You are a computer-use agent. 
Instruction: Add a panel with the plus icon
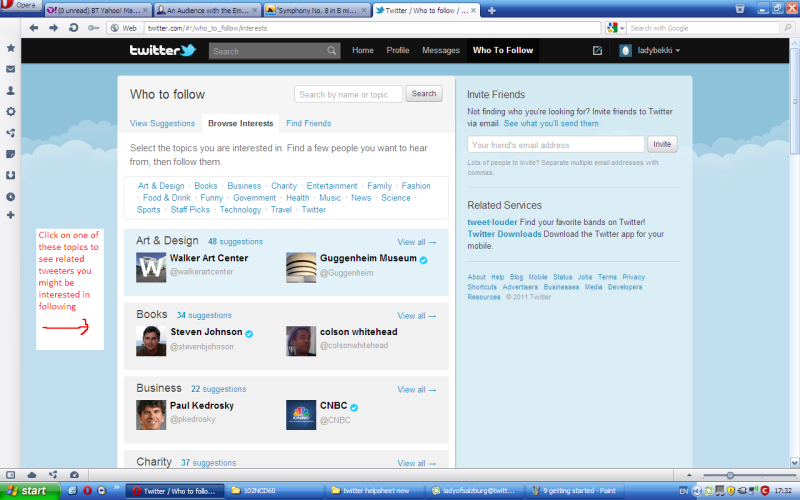point(10,215)
